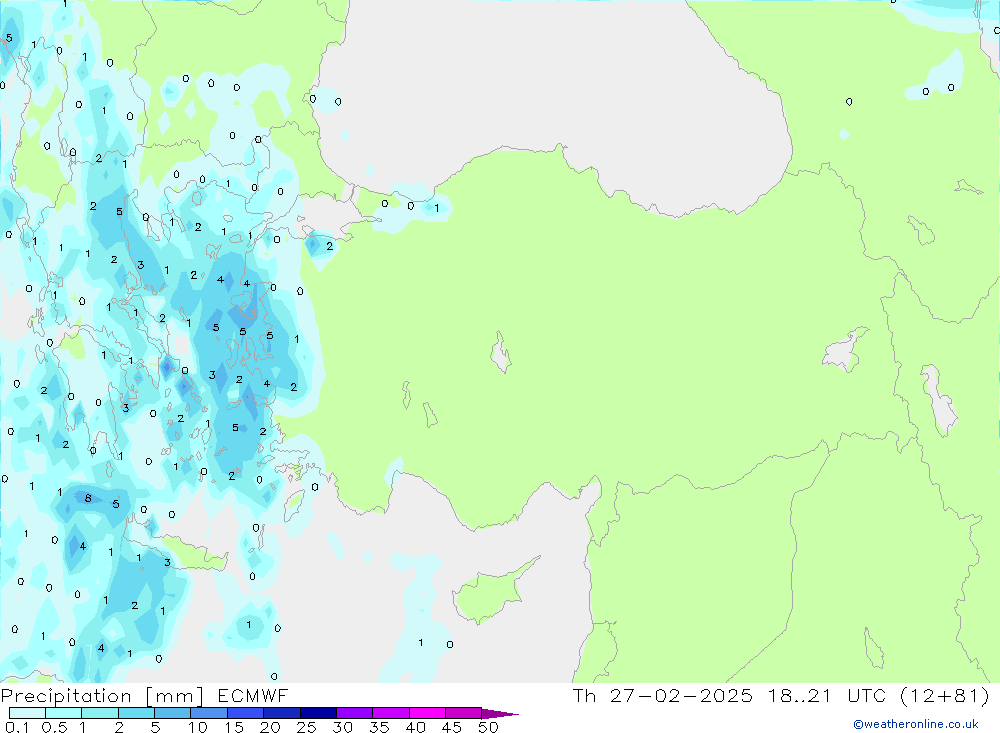Select the 5–10 mm legend swatch
Viewport: 1000px width, 733px height.
[x=172, y=713]
